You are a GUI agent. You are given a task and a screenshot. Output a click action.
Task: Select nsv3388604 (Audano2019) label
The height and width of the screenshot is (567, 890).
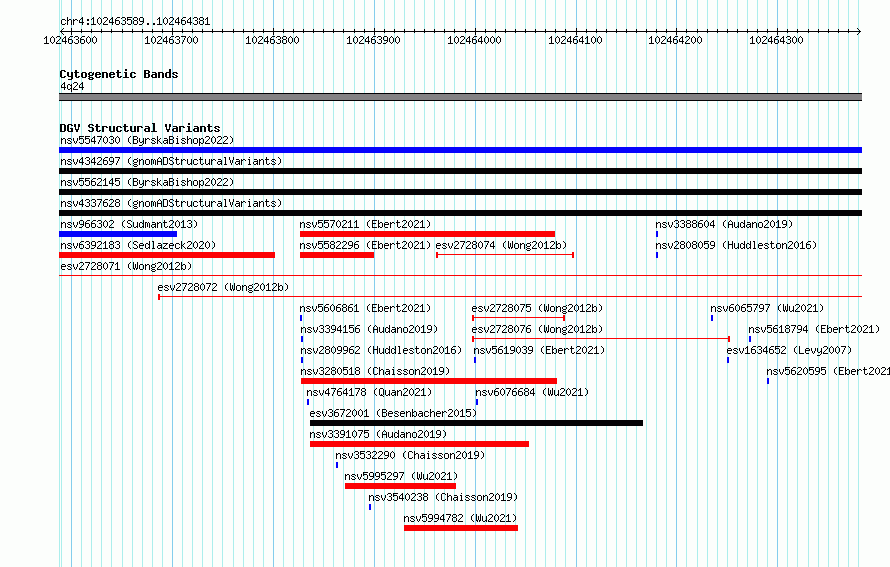pyautogui.click(x=724, y=224)
